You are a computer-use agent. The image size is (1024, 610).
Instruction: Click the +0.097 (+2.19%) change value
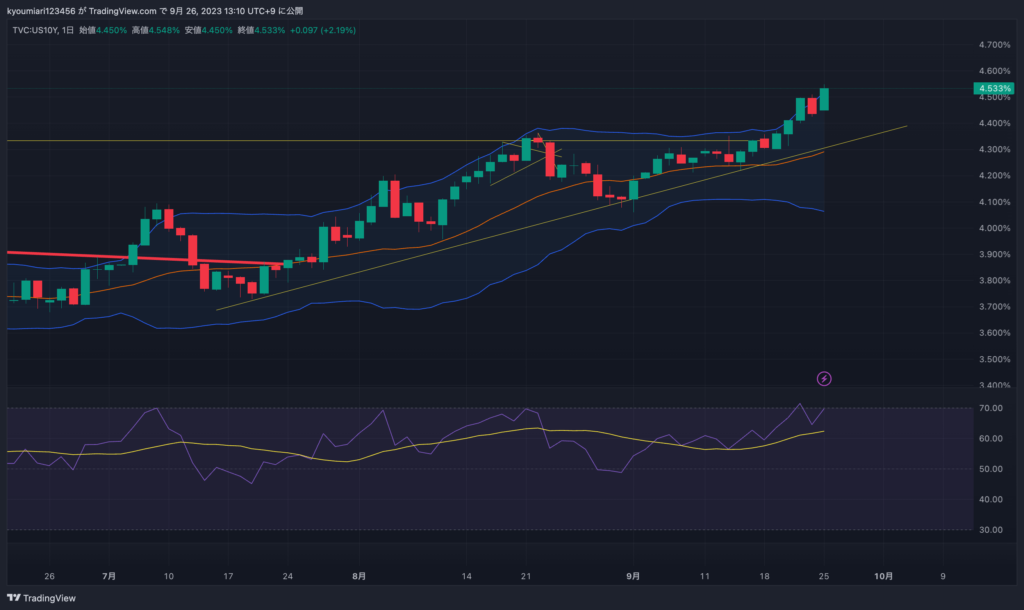[323, 30]
